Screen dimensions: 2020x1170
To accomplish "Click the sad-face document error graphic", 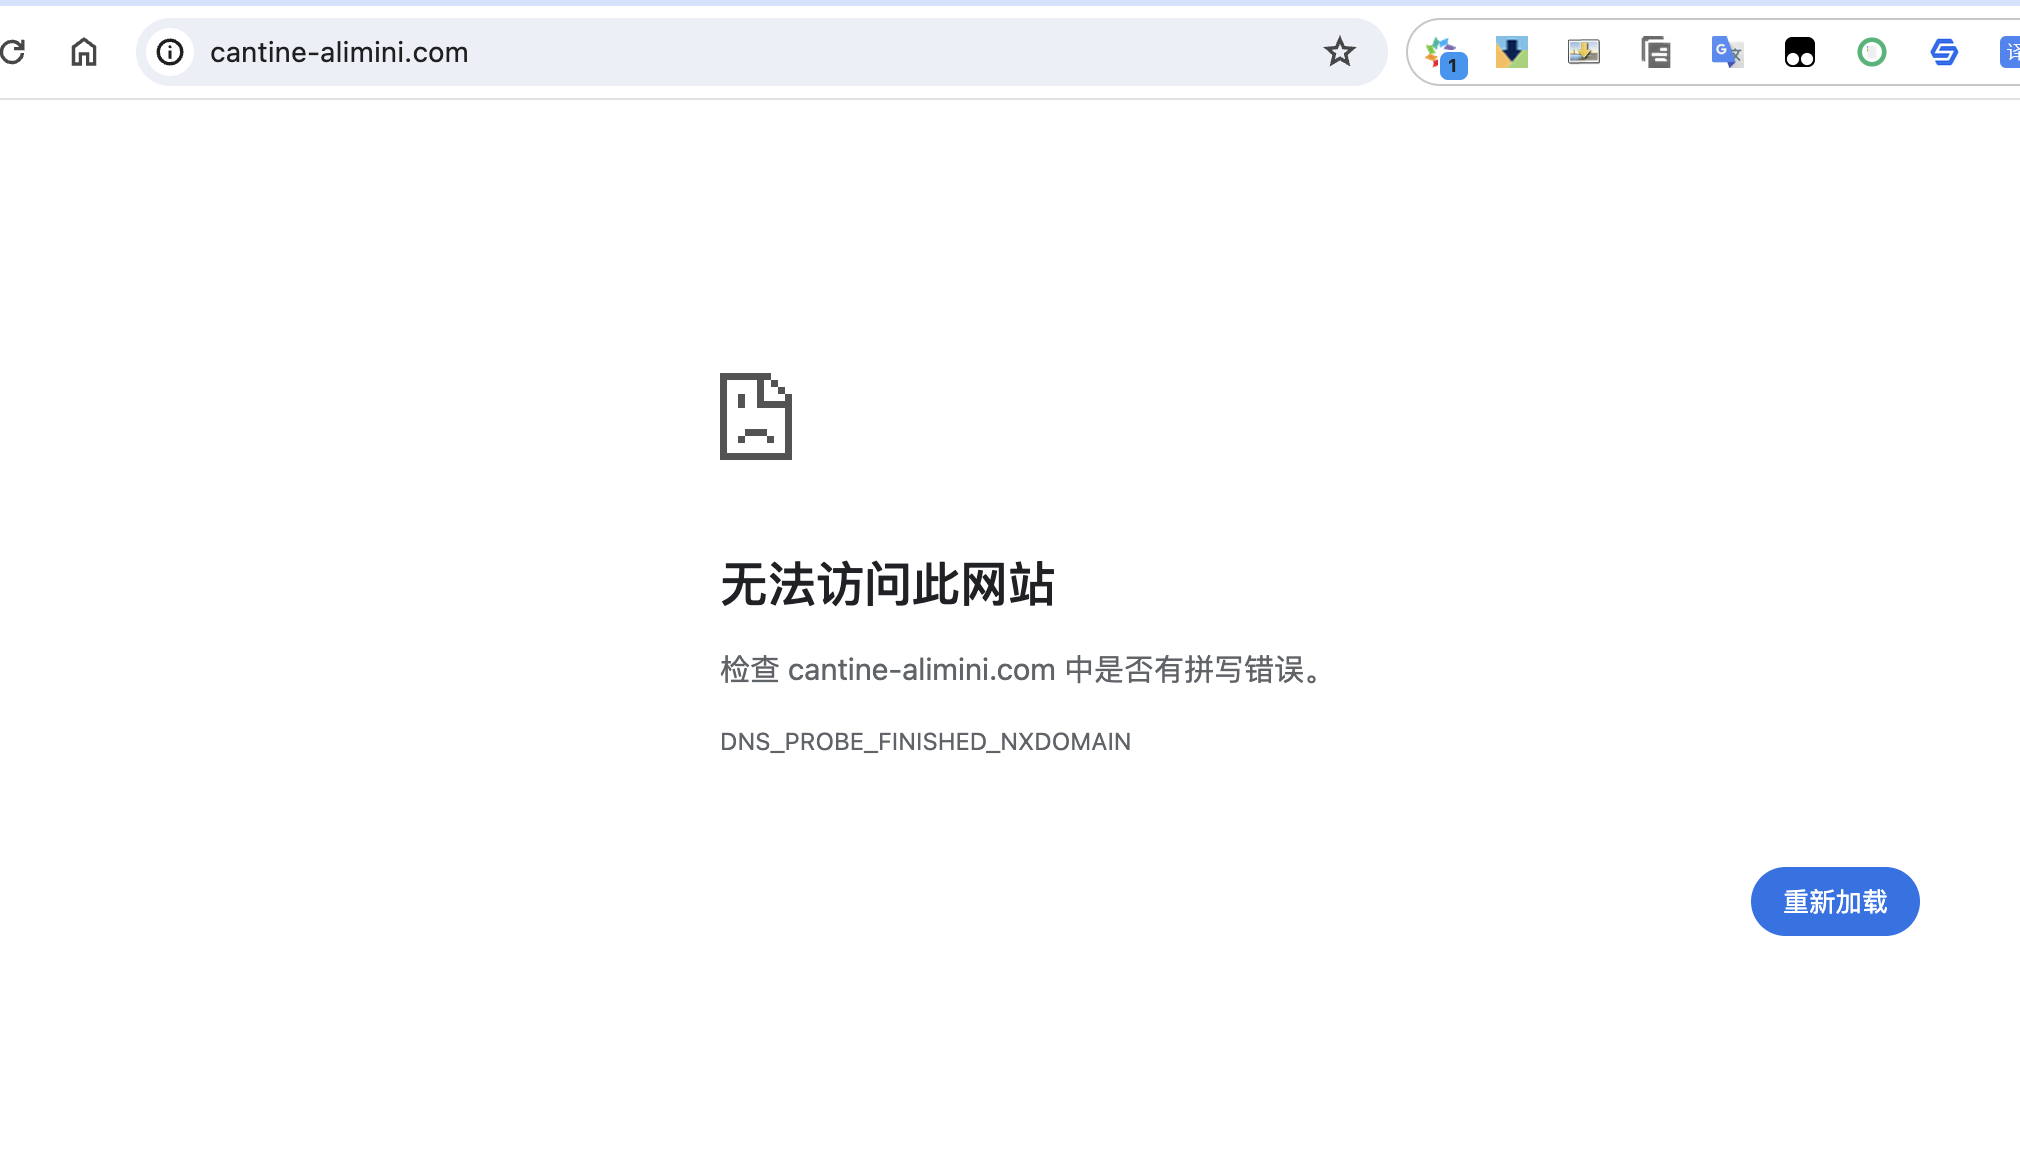I will [x=756, y=417].
